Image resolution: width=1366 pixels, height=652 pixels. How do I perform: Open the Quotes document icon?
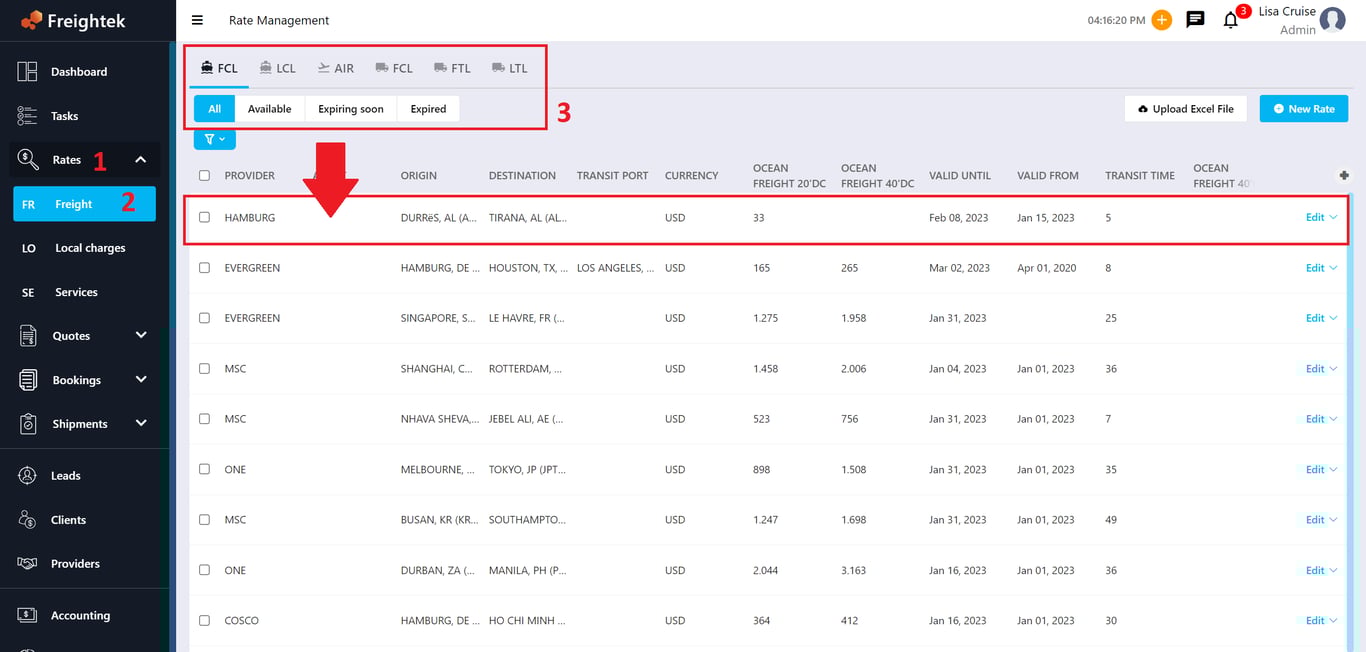click(x=28, y=336)
